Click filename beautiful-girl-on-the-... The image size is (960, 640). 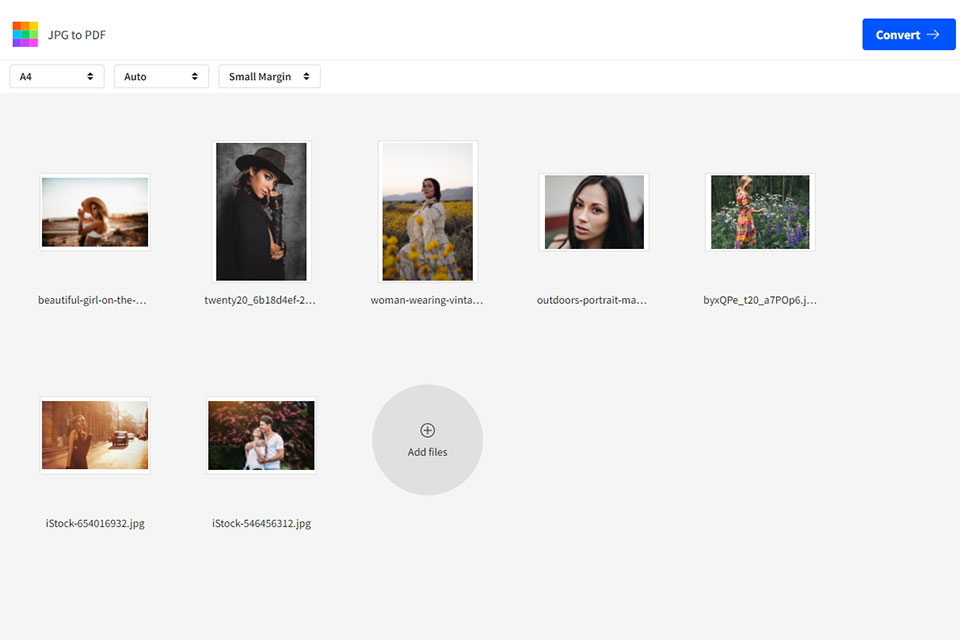click(x=92, y=300)
